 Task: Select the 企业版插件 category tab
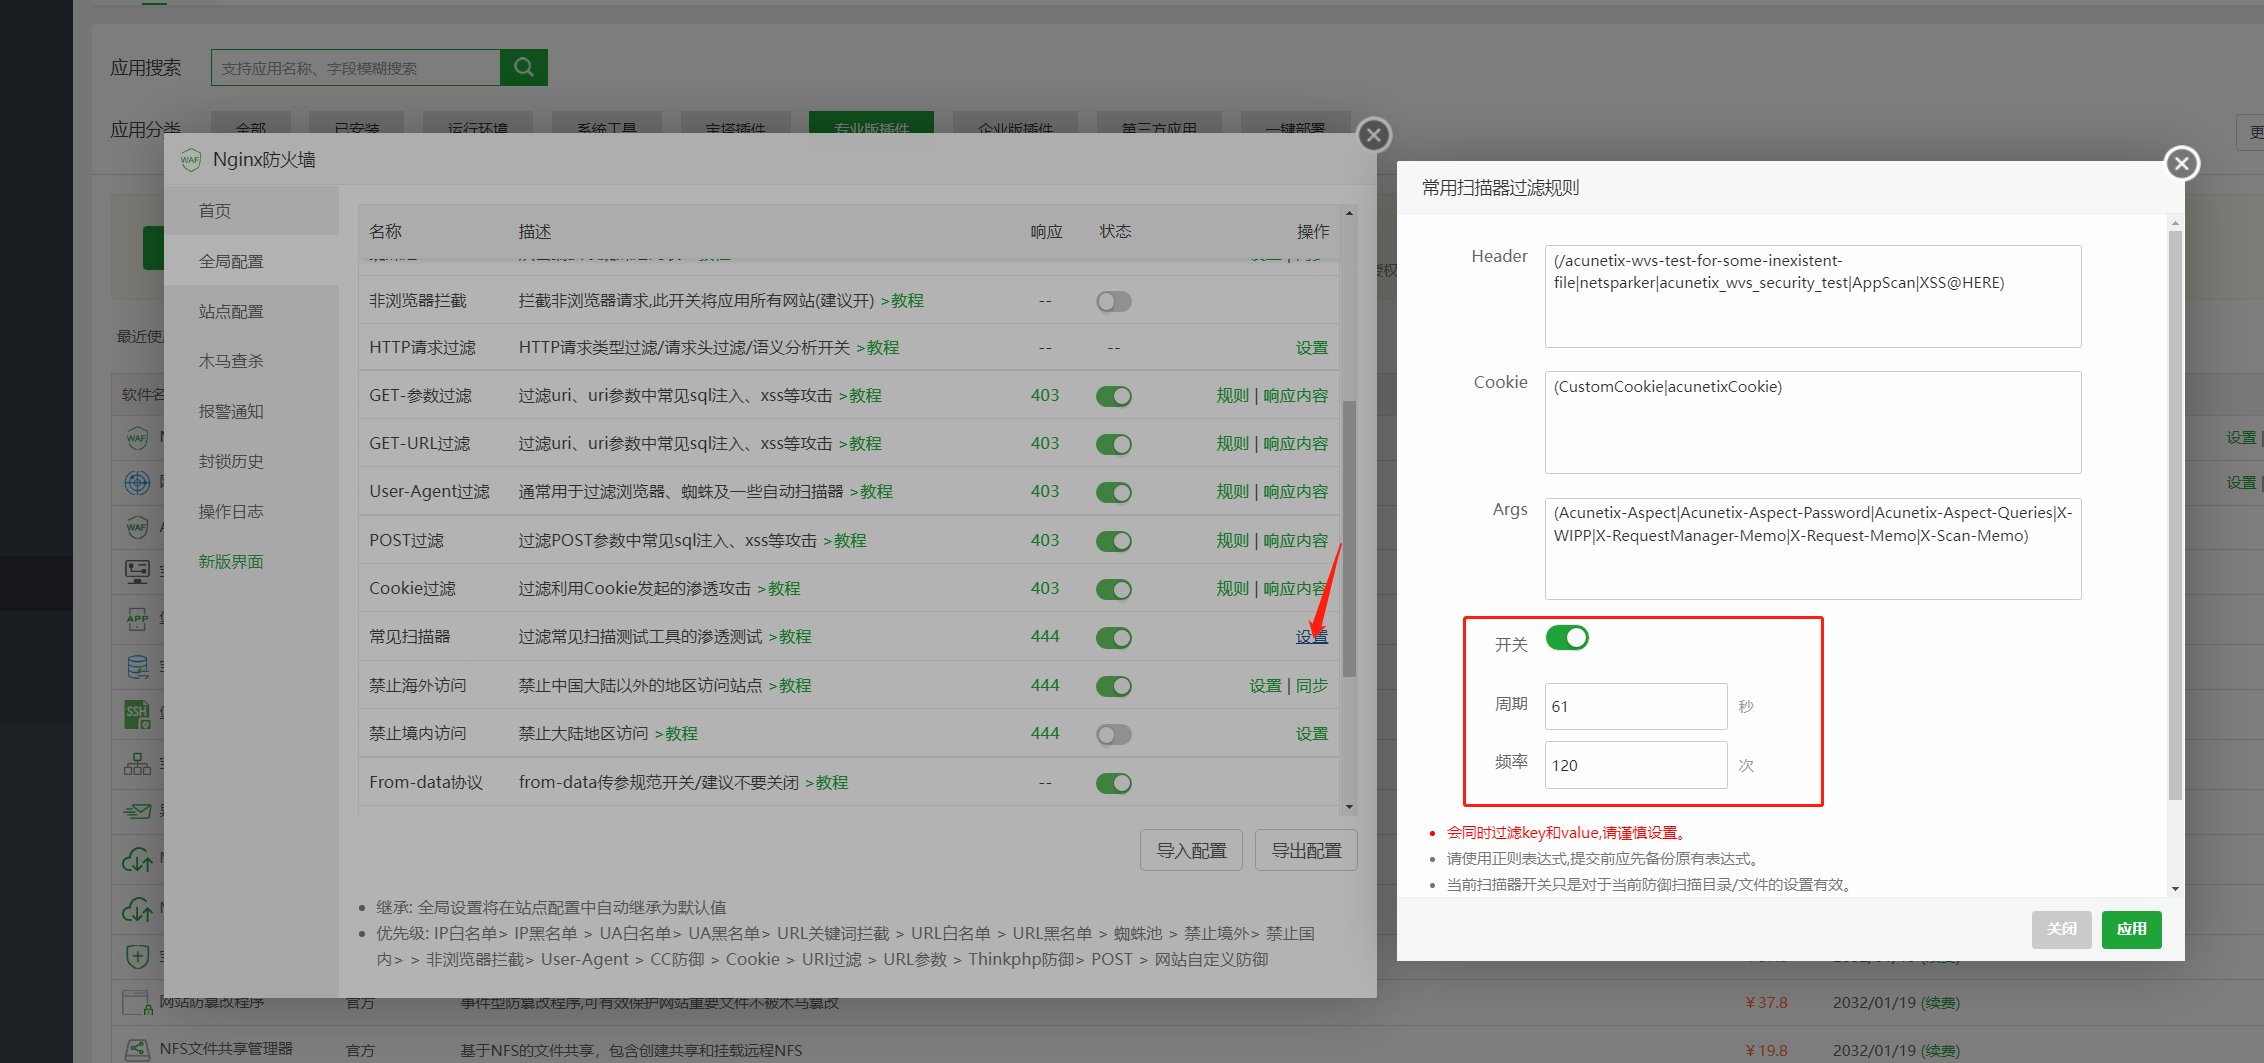click(1015, 123)
